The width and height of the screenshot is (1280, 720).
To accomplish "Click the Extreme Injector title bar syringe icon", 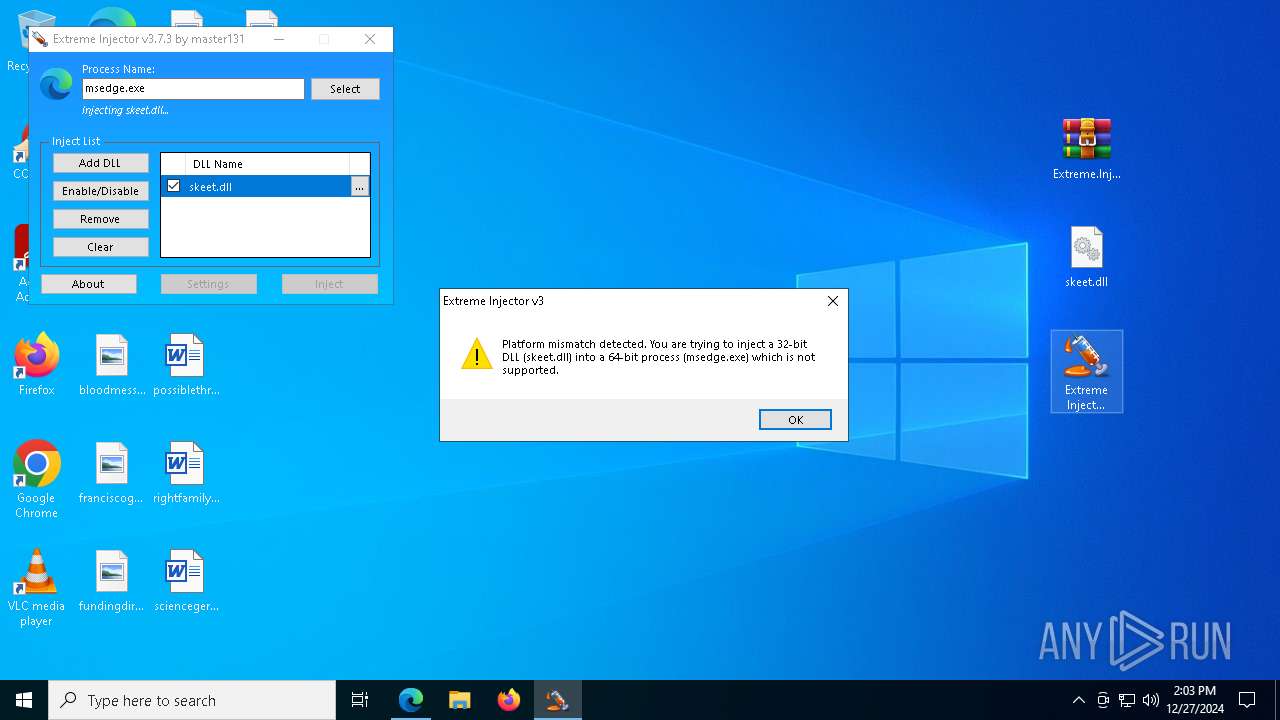I will pos(40,39).
